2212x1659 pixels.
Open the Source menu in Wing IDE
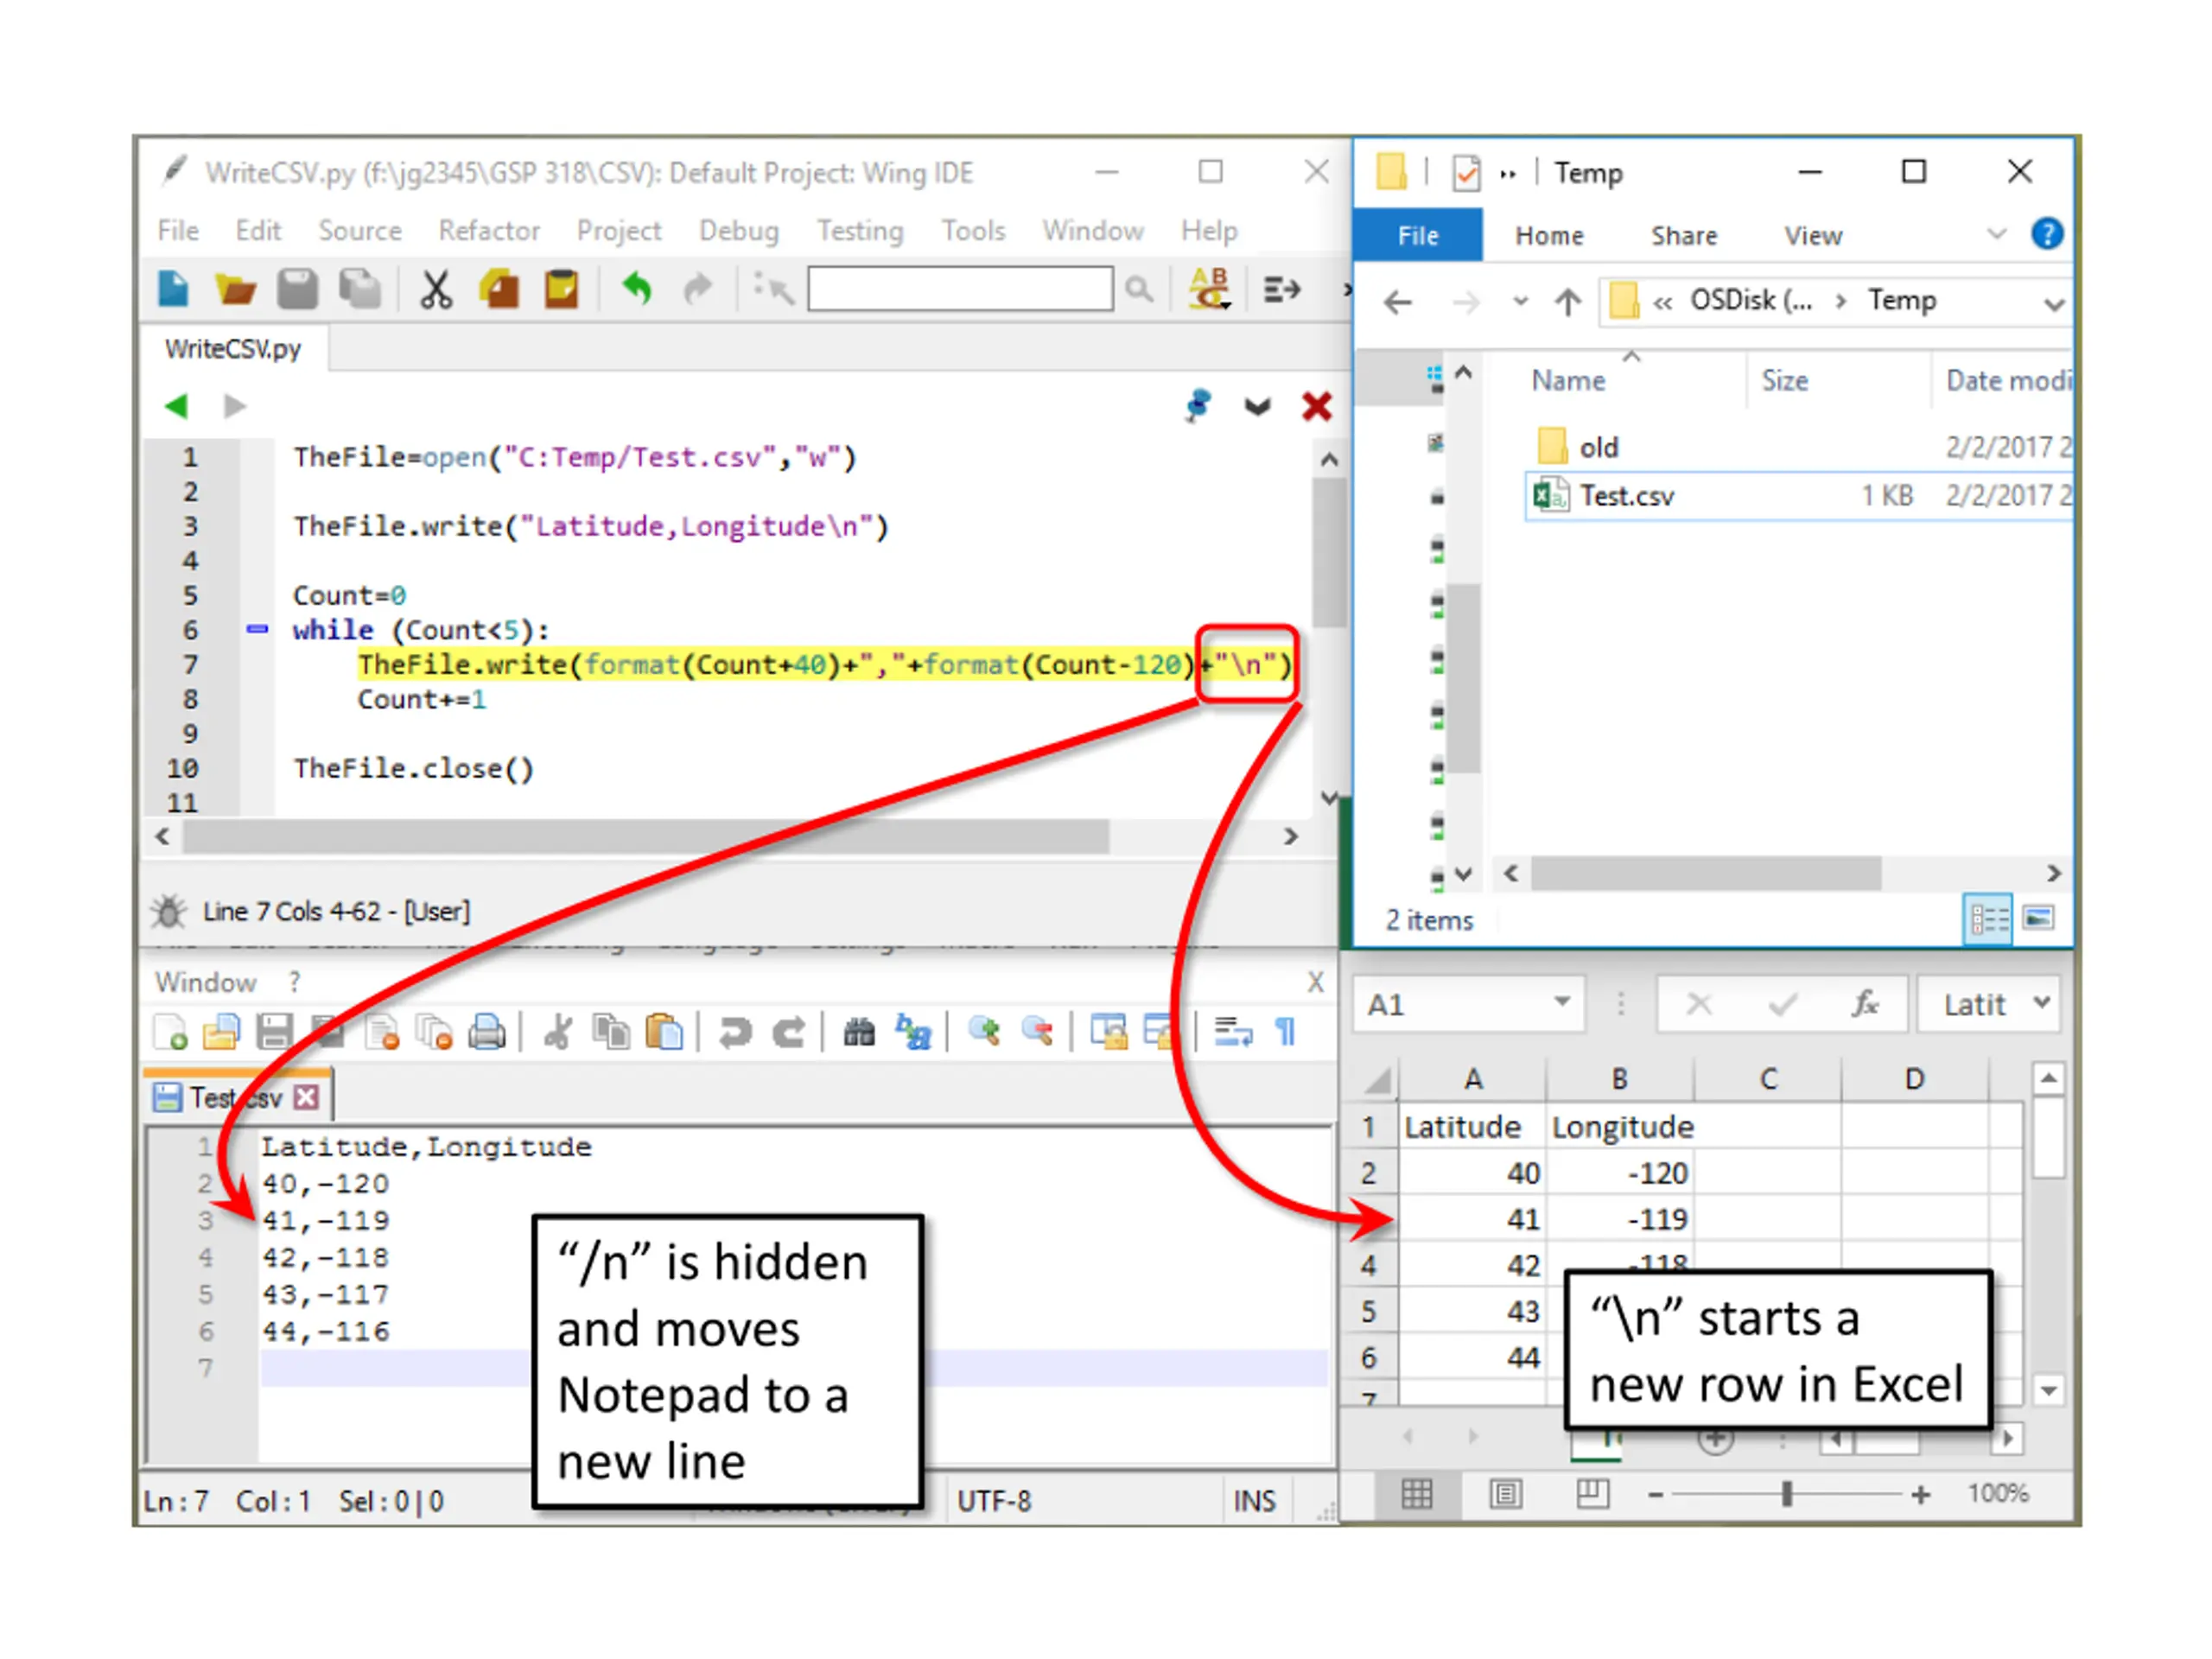(360, 231)
